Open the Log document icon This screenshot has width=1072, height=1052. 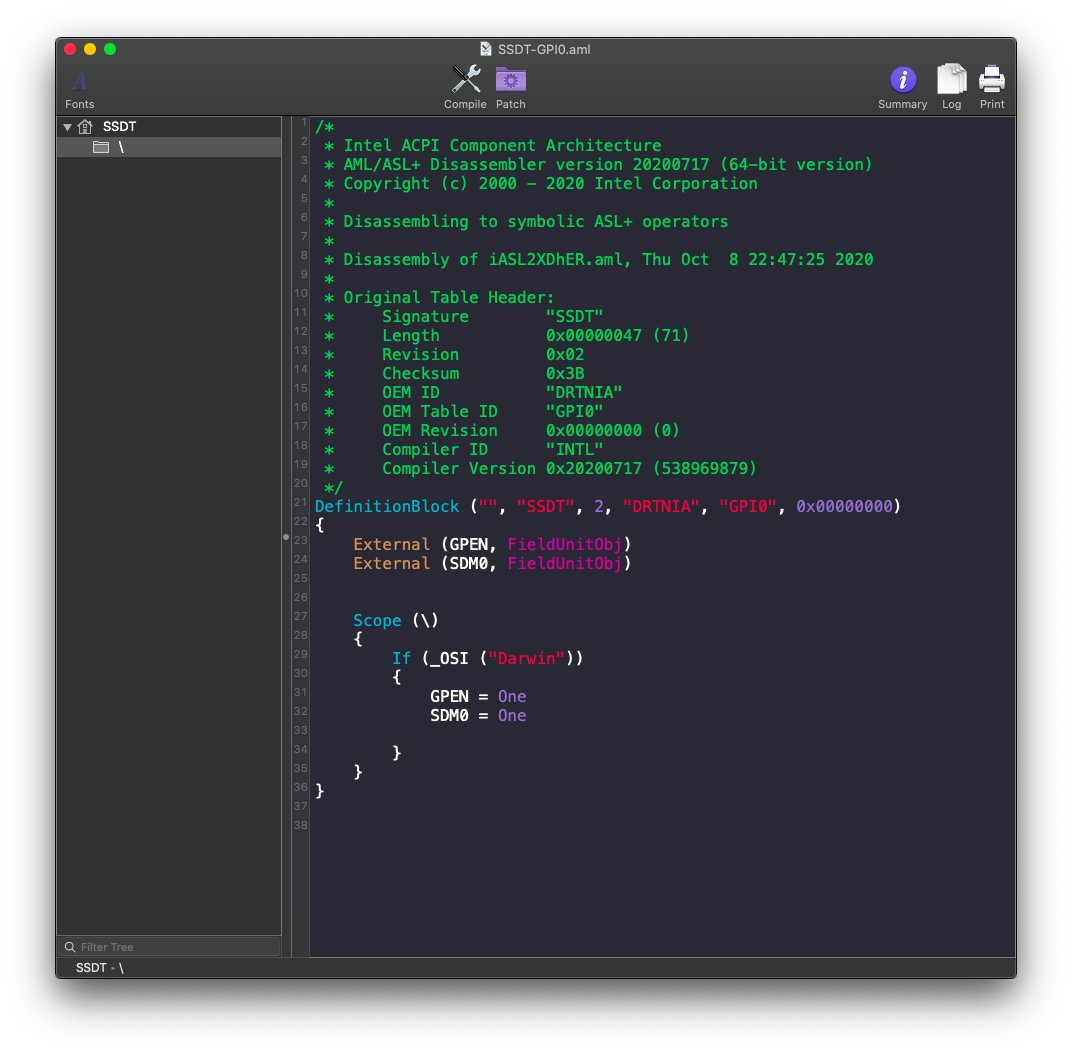(951, 79)
